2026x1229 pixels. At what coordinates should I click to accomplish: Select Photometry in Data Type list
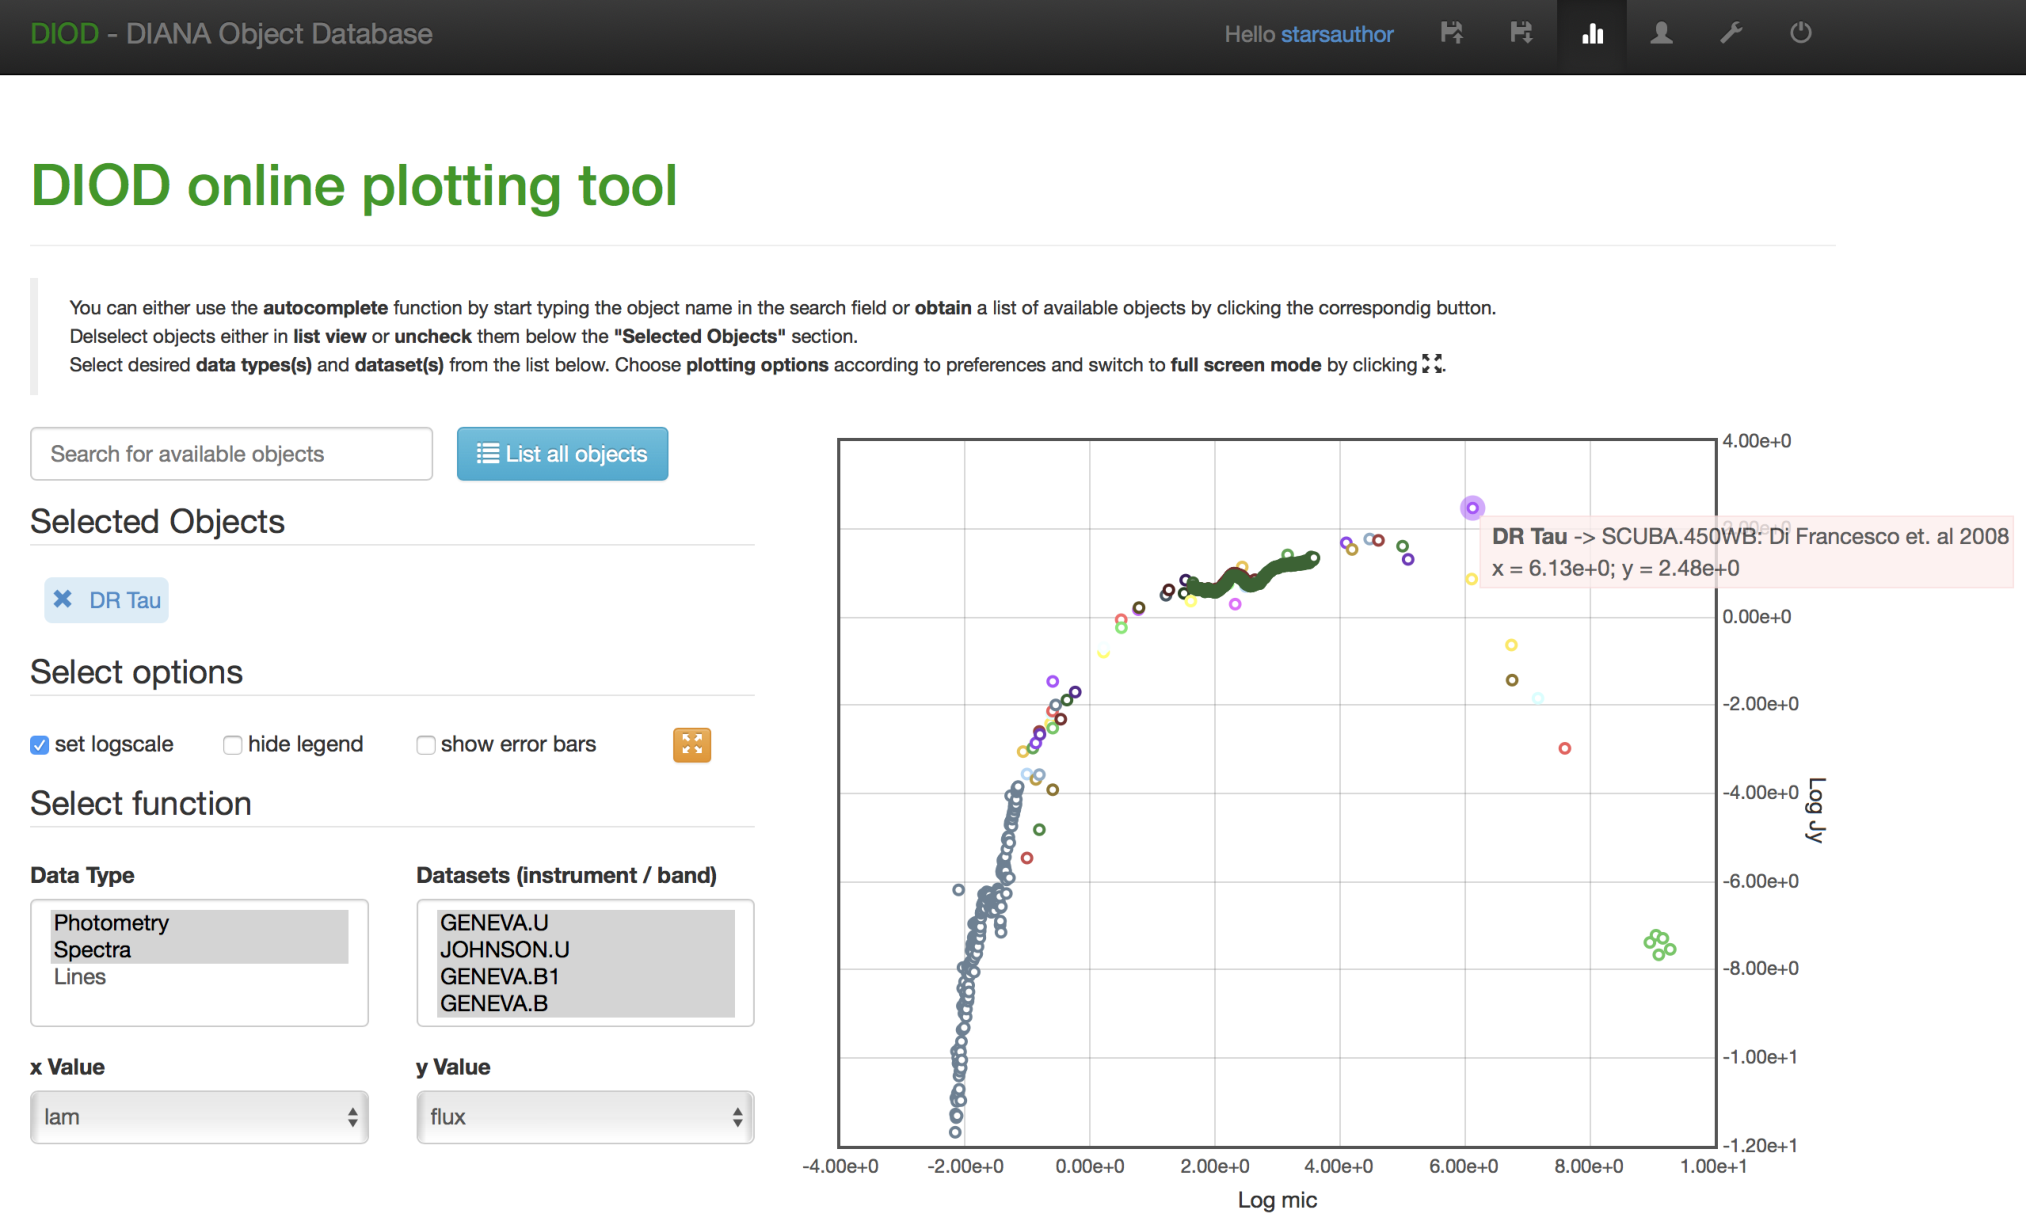200,923
